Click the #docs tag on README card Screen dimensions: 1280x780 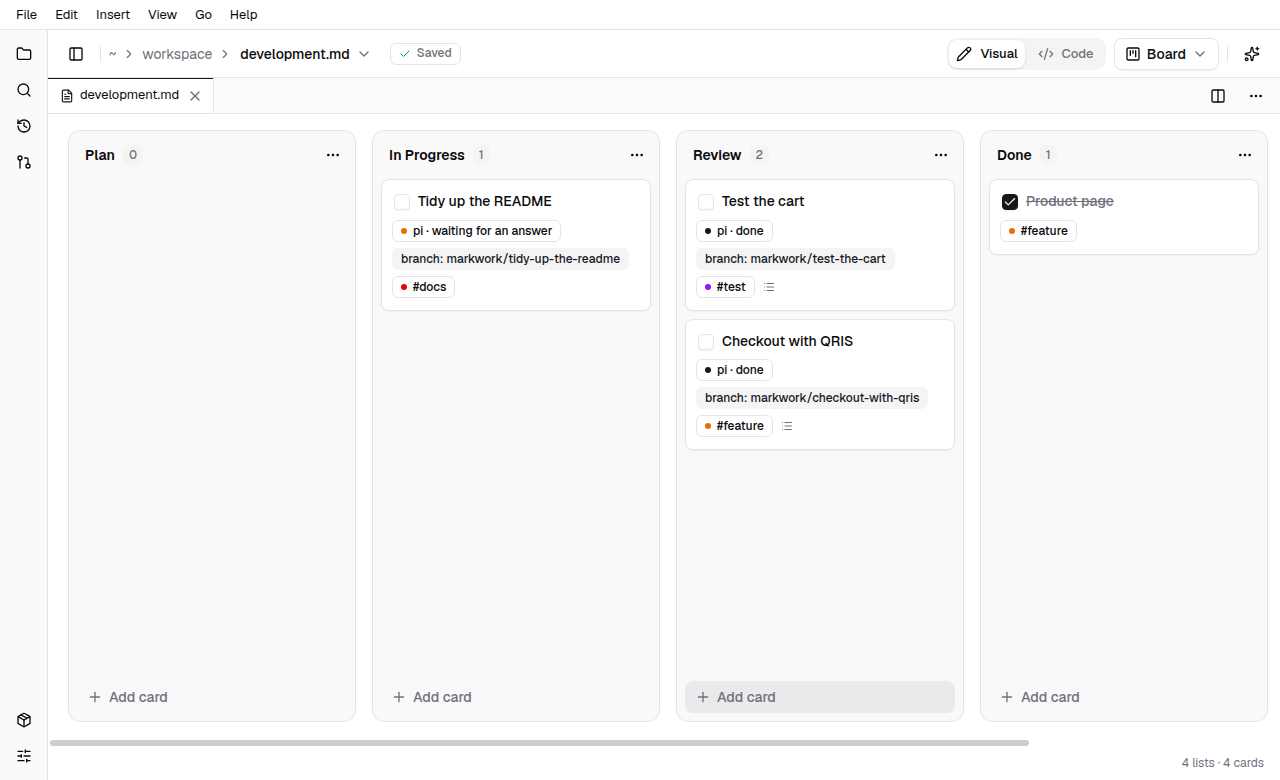(424, 287)
